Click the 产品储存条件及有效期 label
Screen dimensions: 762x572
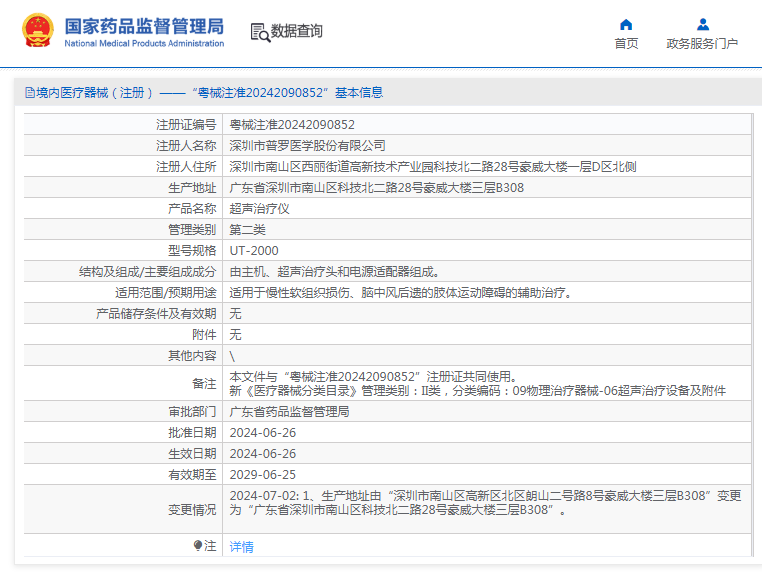coord(156,313)
